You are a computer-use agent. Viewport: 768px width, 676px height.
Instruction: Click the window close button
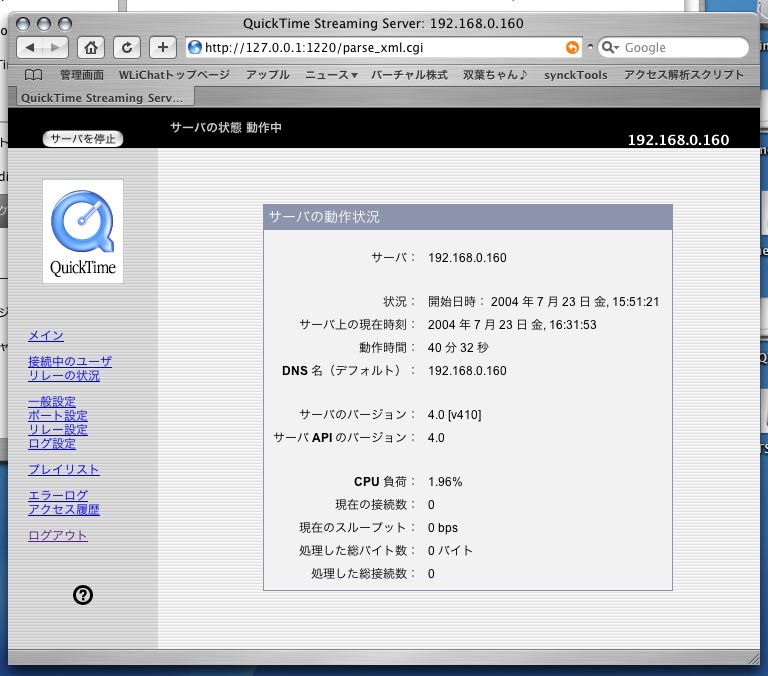[23, 24]
